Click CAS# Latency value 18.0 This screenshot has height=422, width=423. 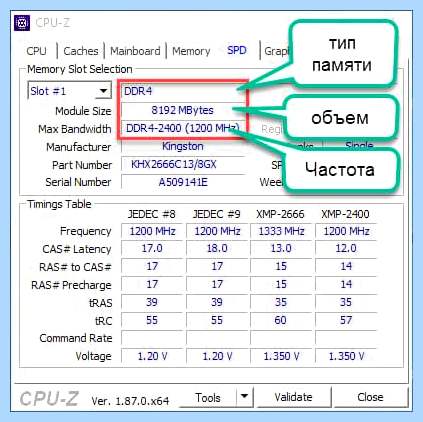point(217,248)
